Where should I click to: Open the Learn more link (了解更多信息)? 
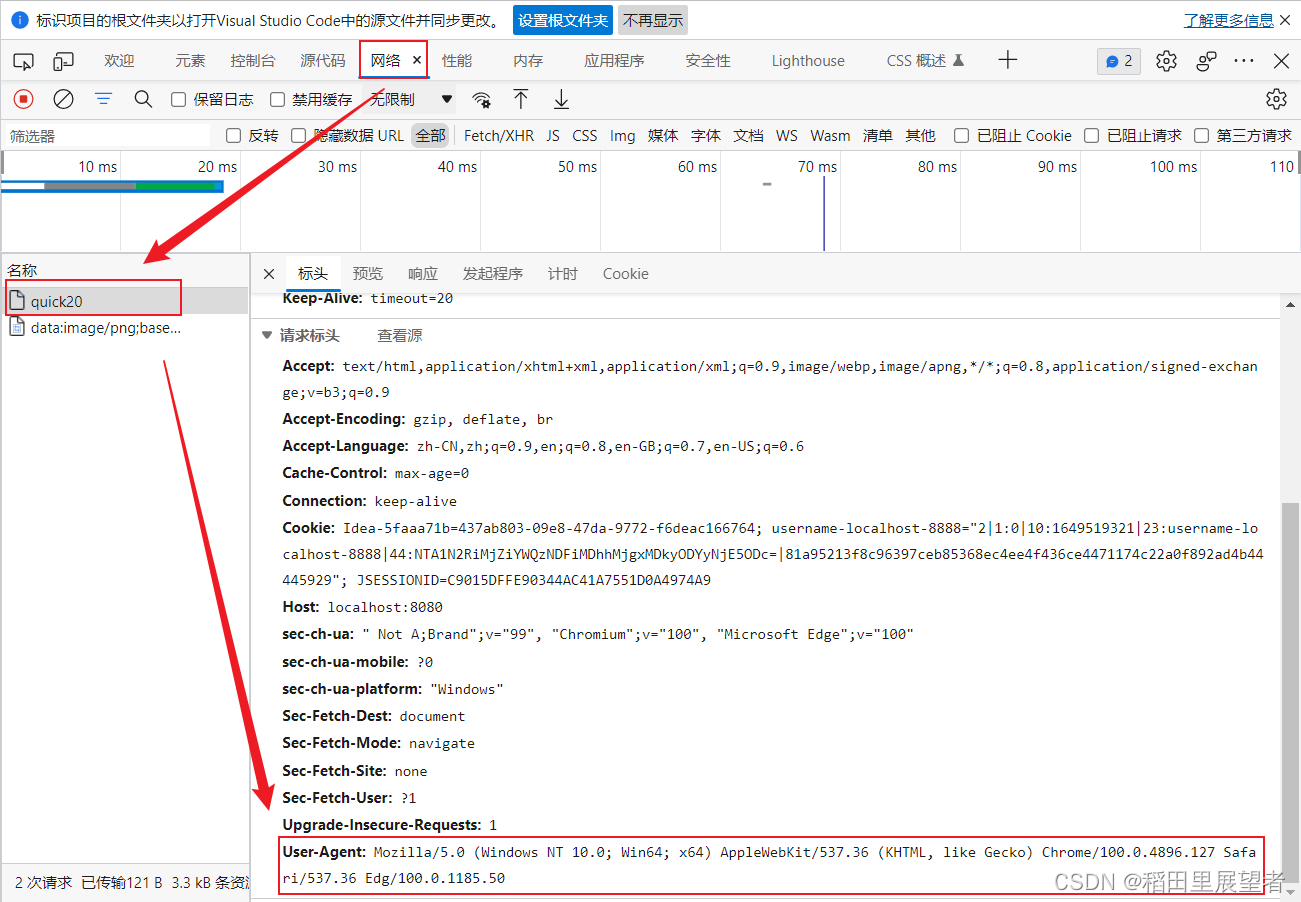(1229, 20)
